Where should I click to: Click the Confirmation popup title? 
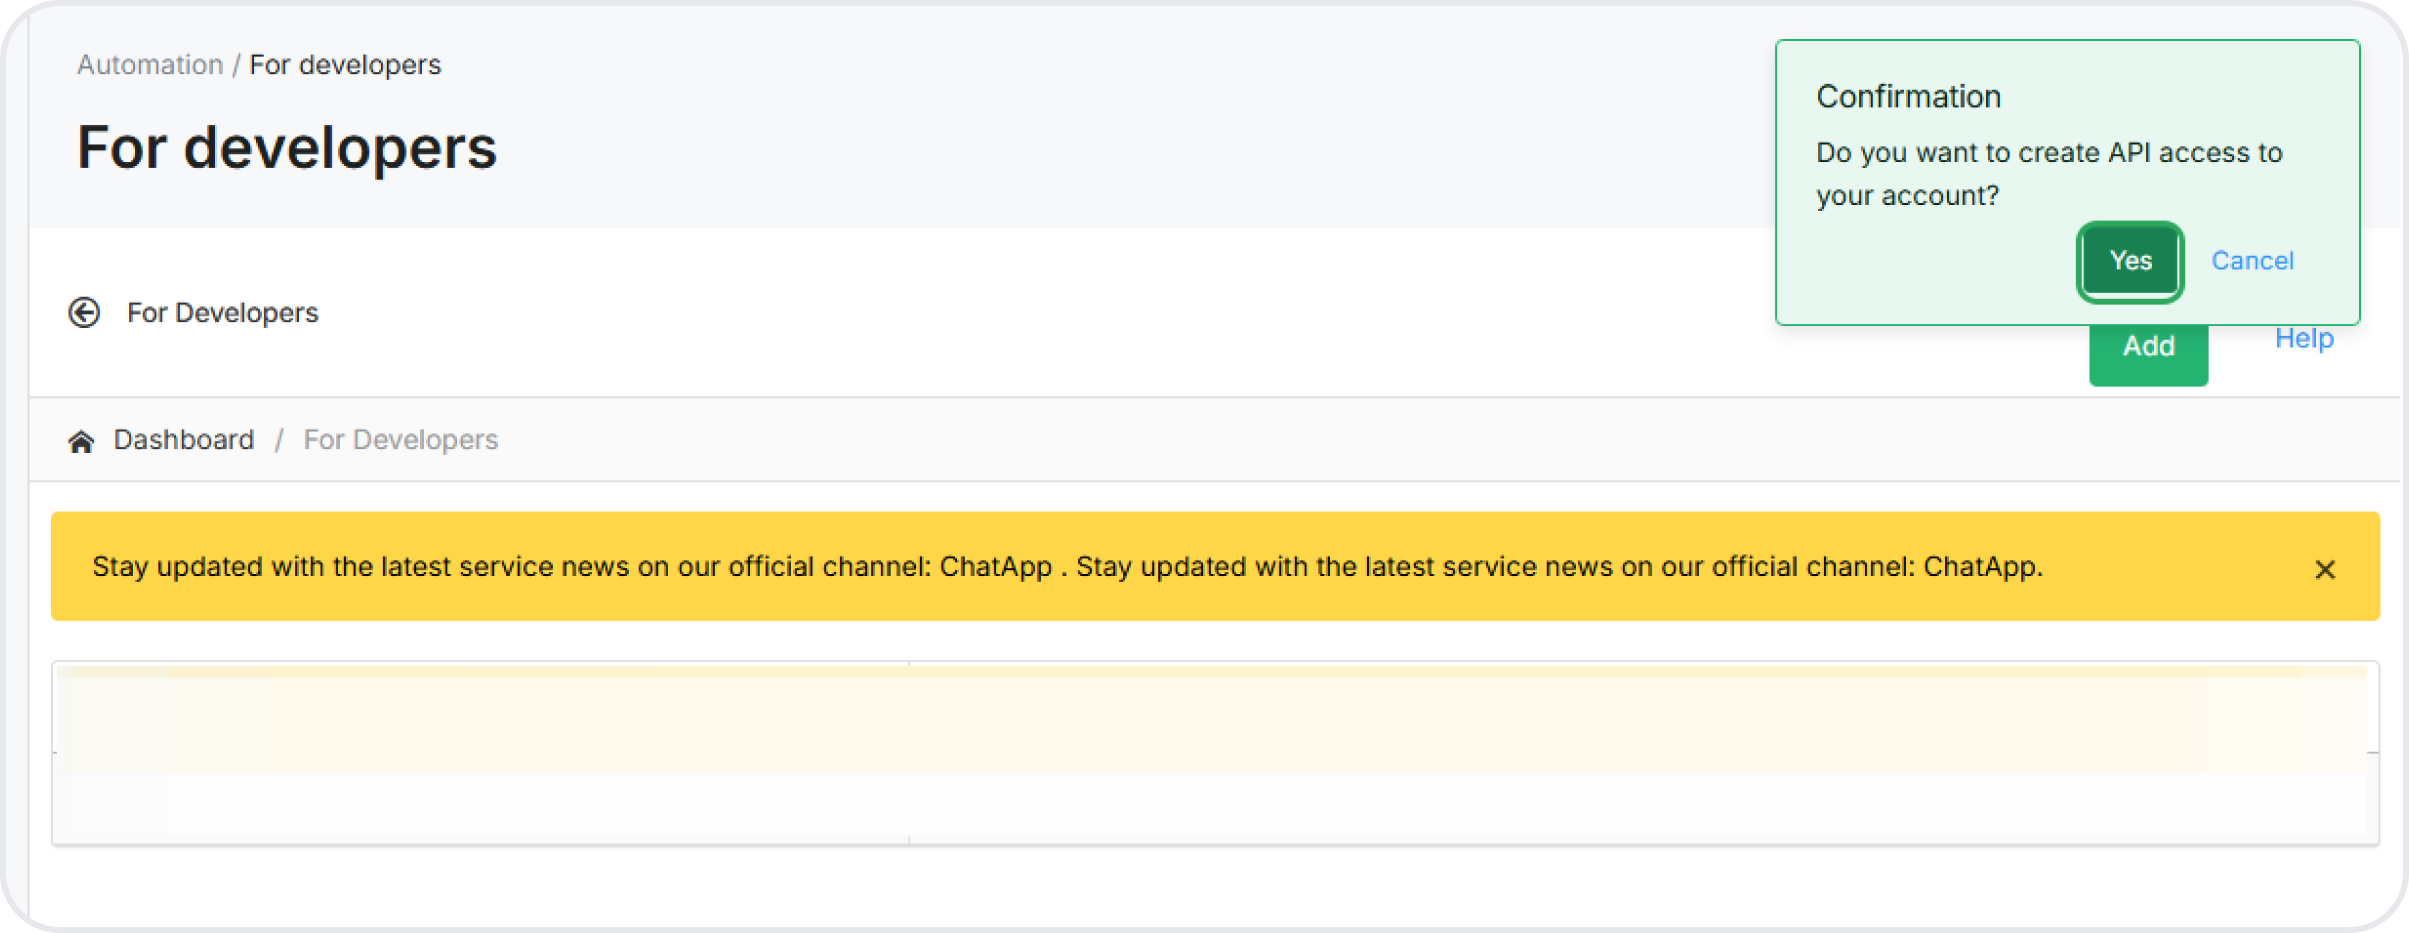[1908, 97]
